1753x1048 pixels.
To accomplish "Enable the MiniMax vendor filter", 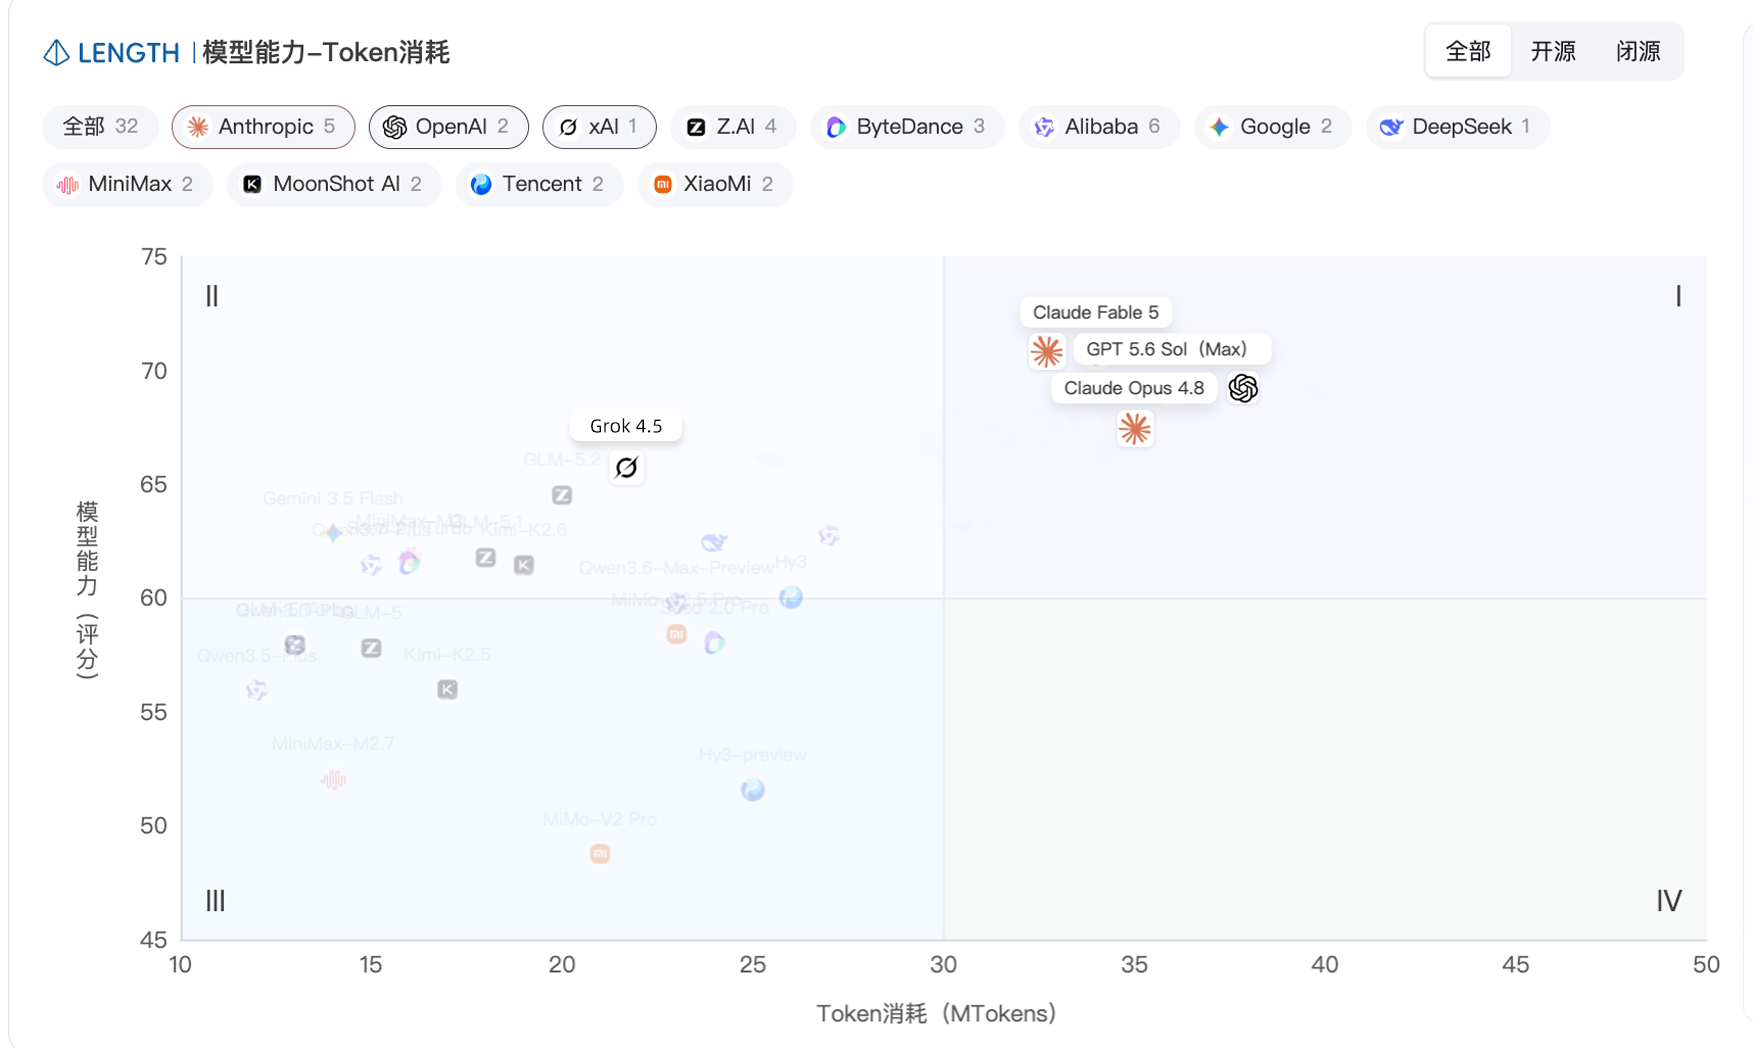I will click(x=127, y=184).
